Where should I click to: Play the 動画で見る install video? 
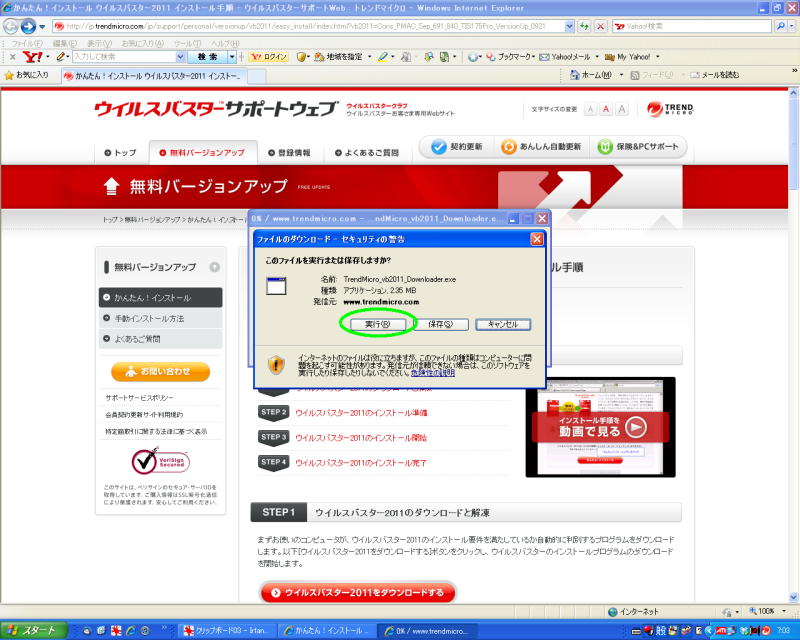(x=601, y=427)
